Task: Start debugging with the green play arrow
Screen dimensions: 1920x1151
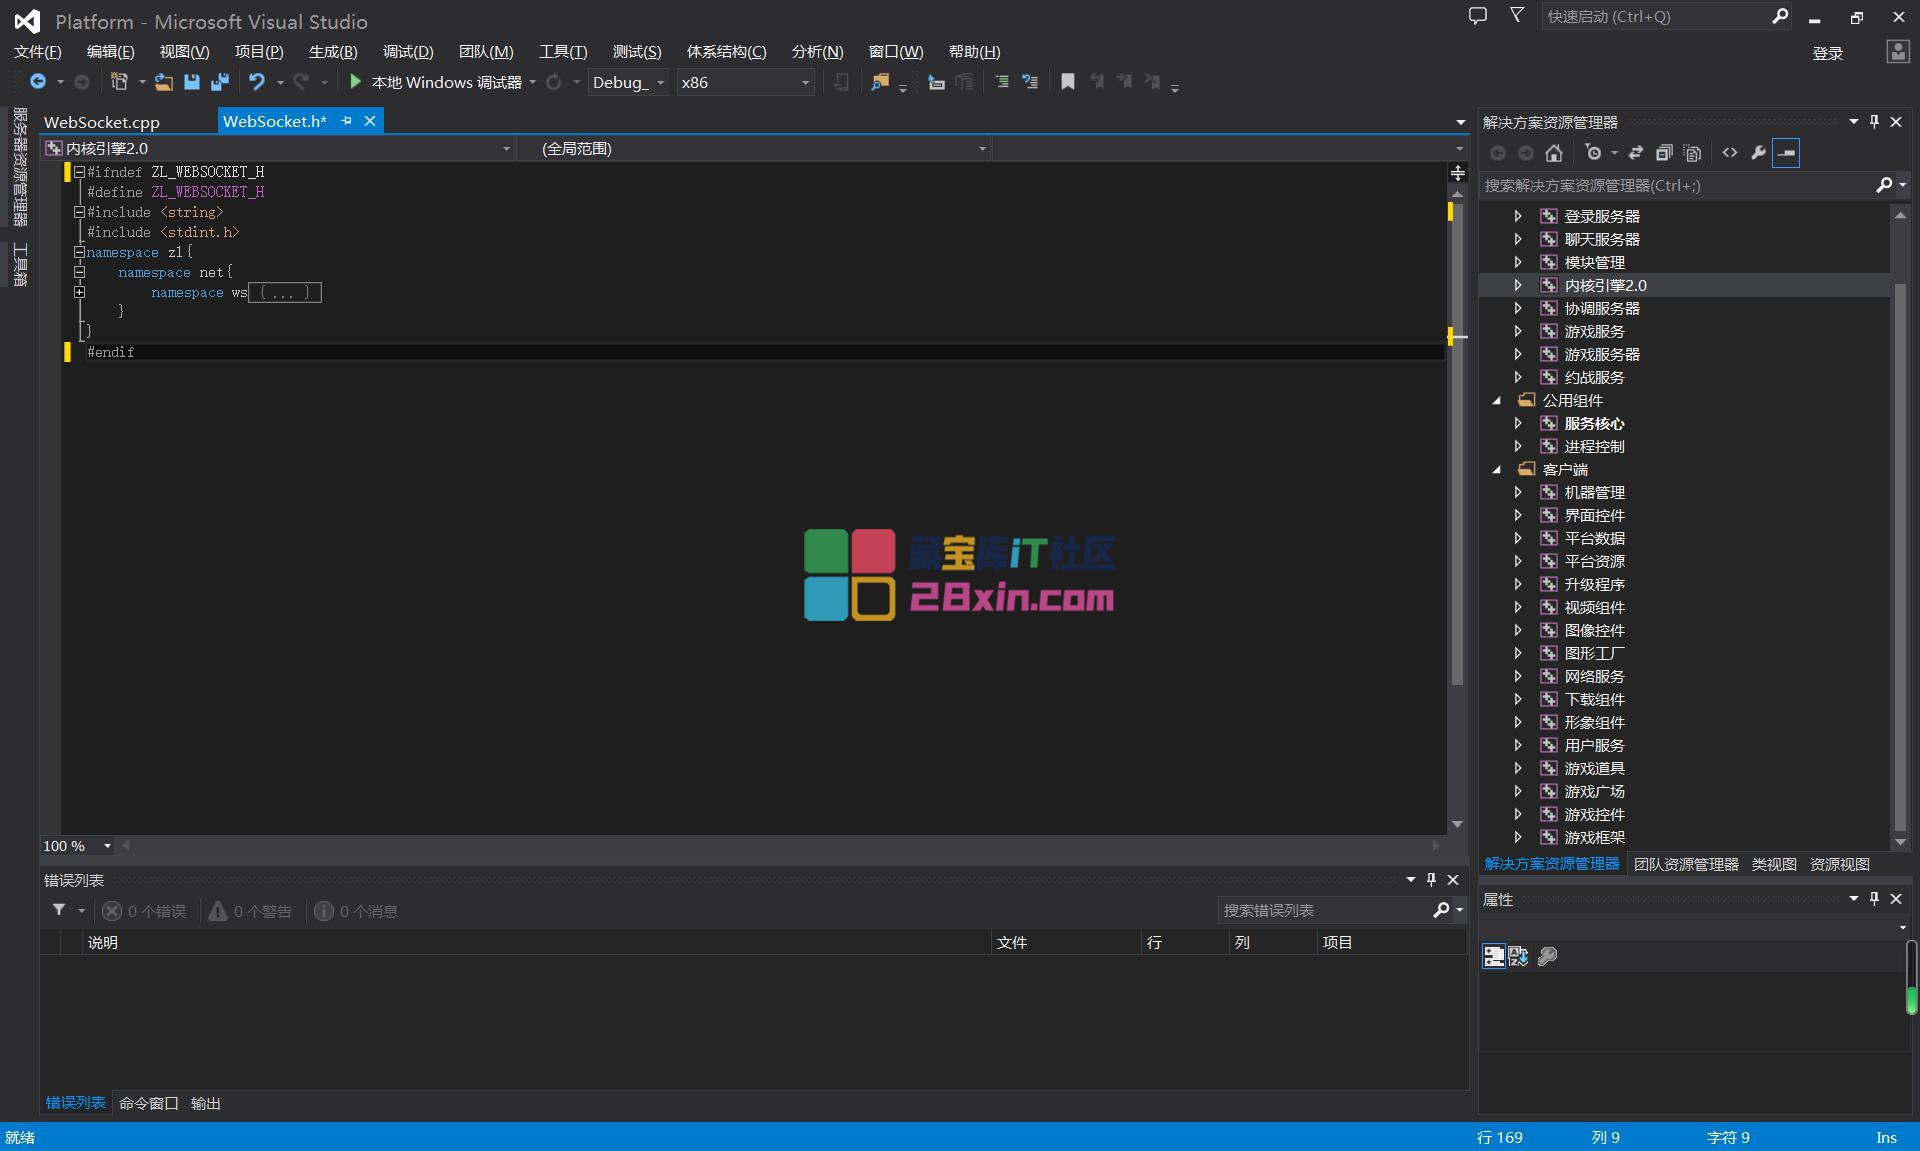Action: [x=355, y=82]
